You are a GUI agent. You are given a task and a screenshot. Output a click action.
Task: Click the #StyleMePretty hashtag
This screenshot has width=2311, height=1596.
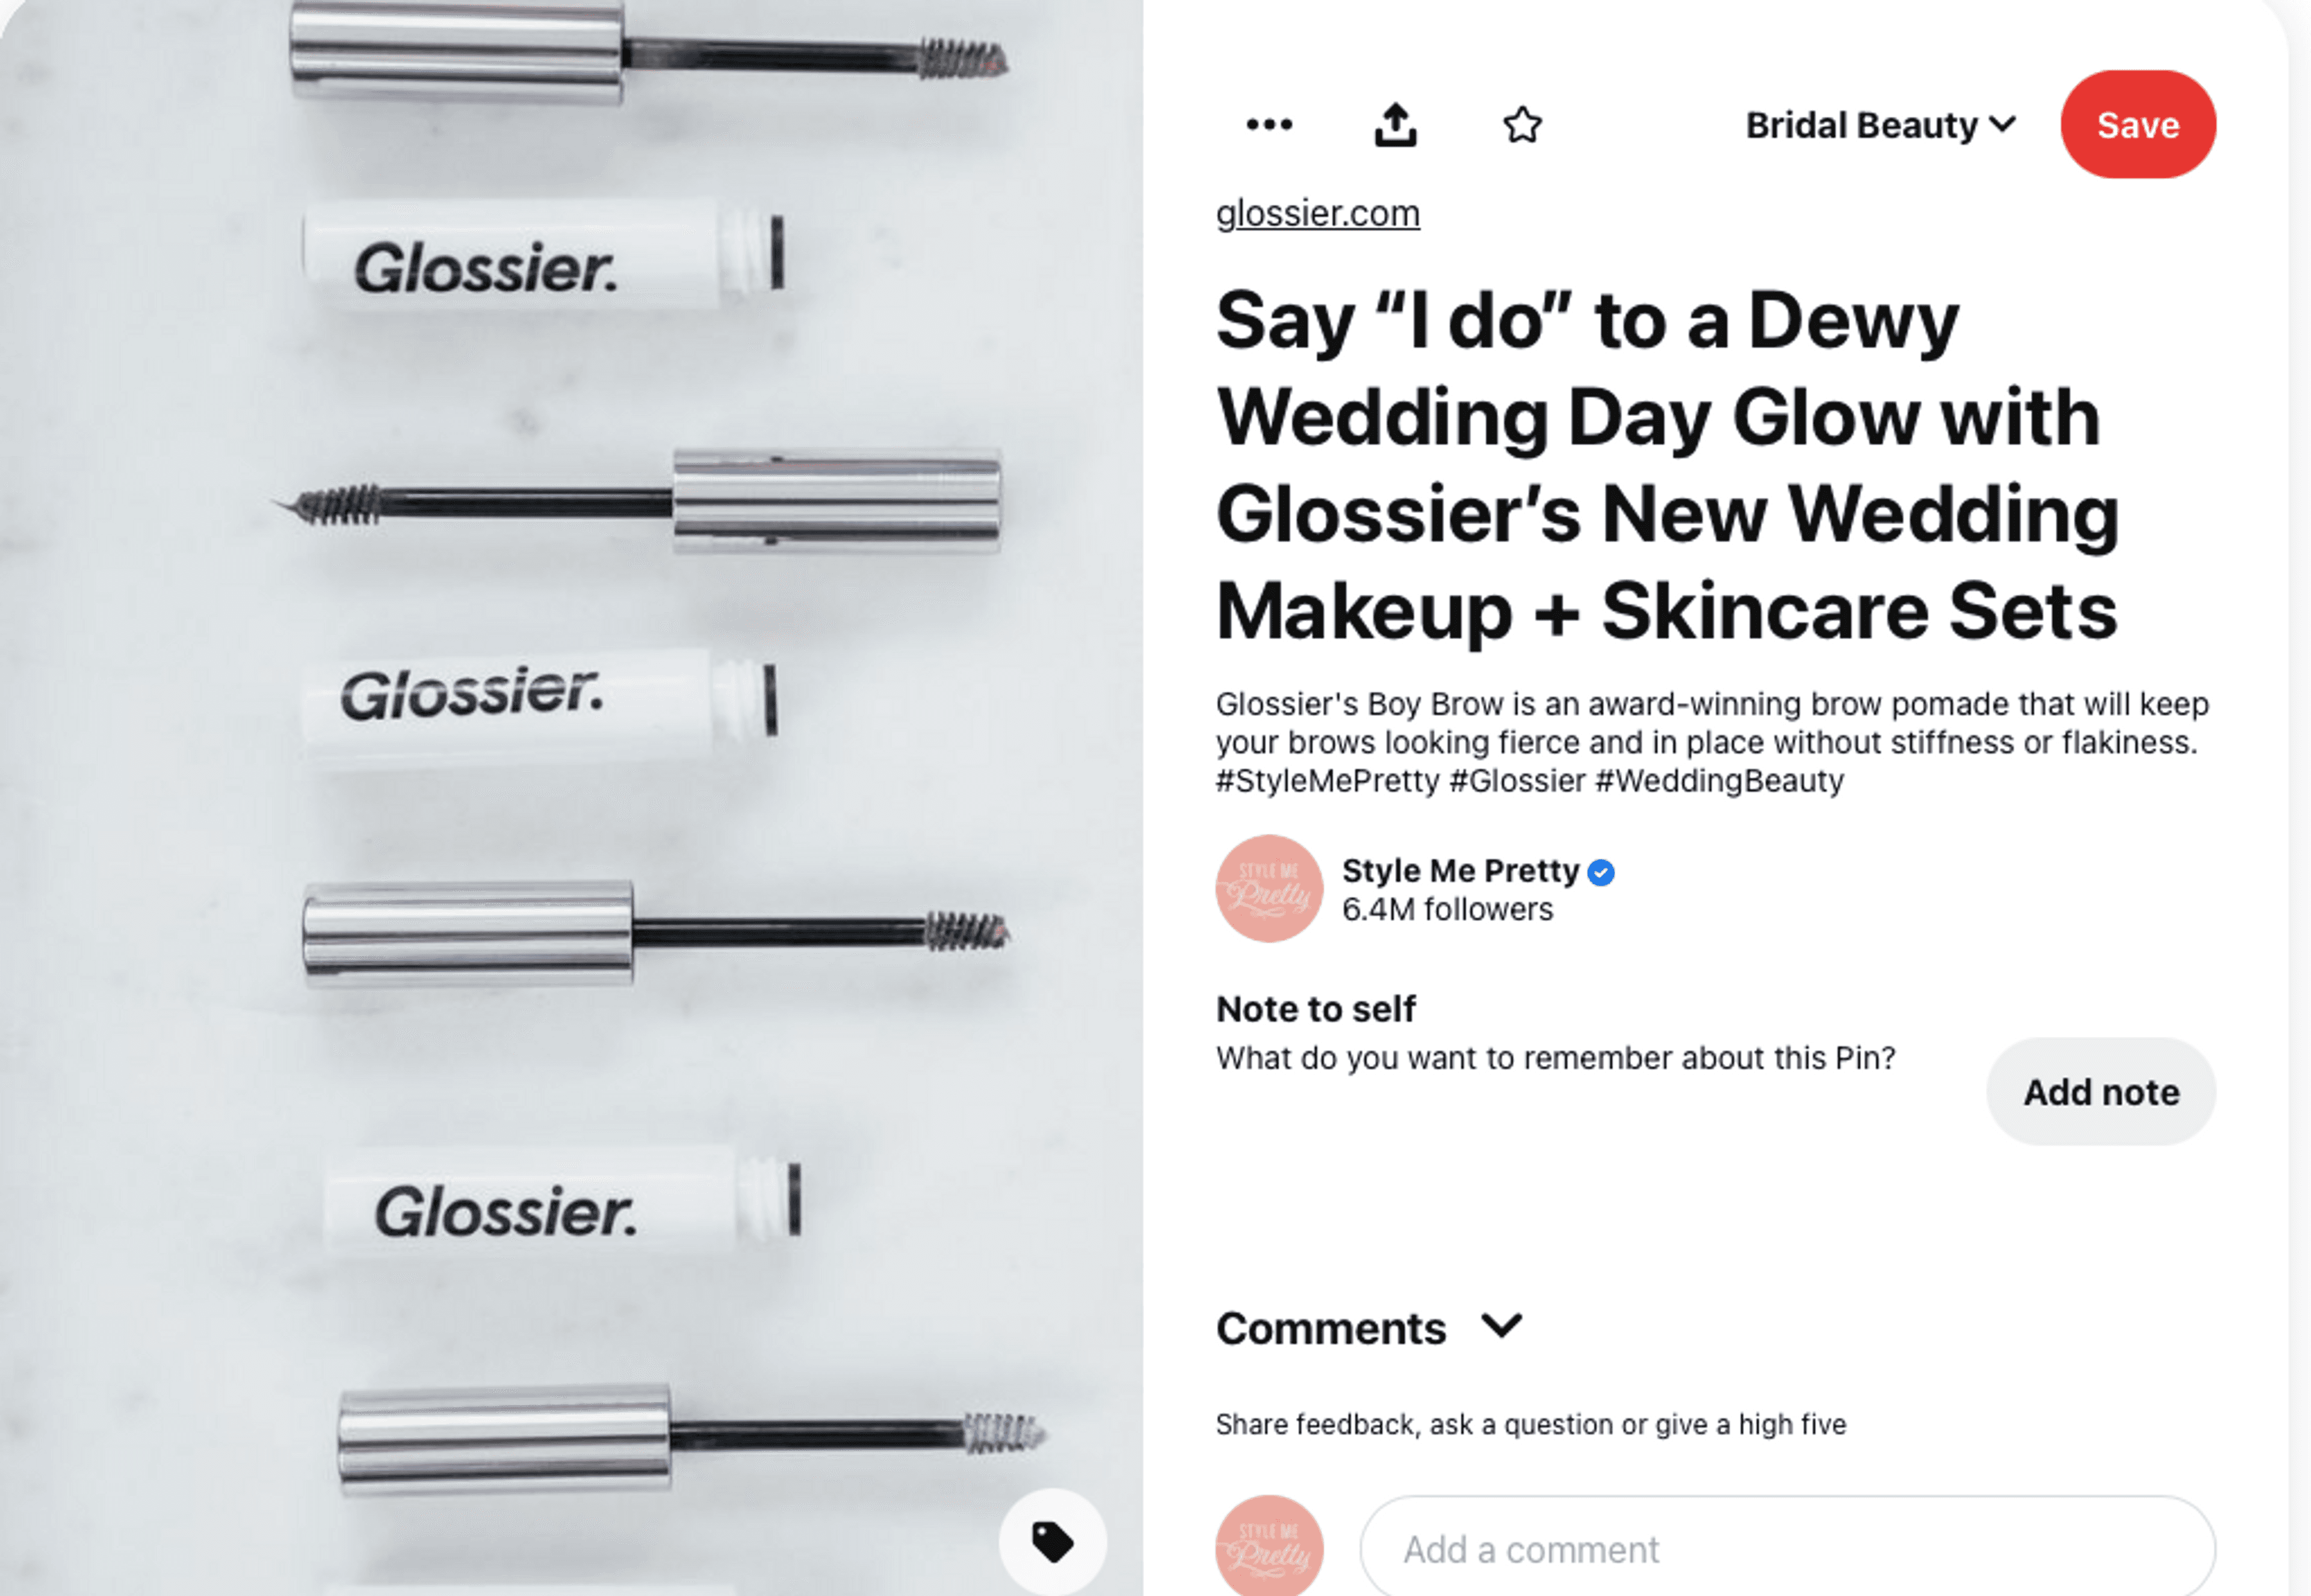pos(1327,780)
